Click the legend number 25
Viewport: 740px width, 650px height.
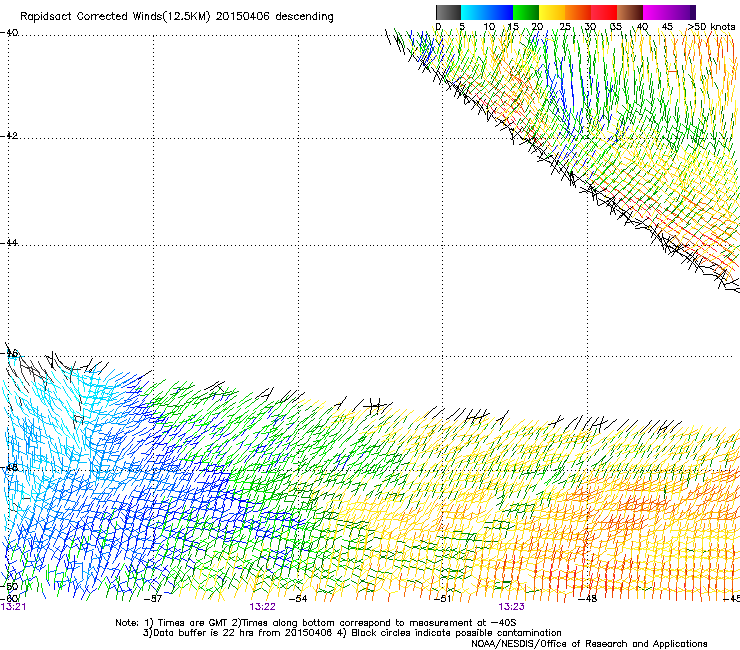click(565, 26)
